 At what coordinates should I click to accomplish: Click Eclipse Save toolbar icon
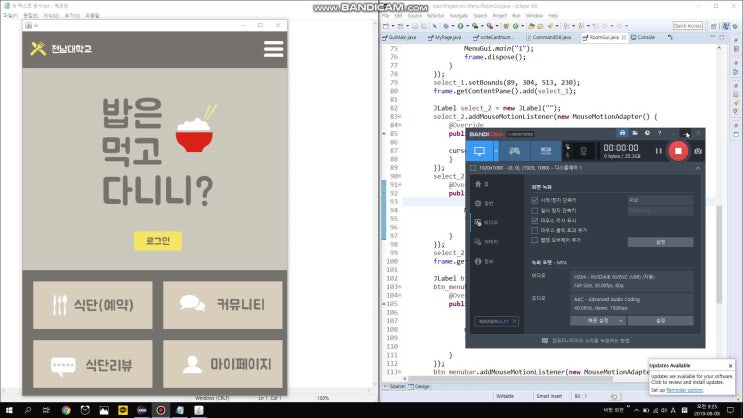pos(415,26)
